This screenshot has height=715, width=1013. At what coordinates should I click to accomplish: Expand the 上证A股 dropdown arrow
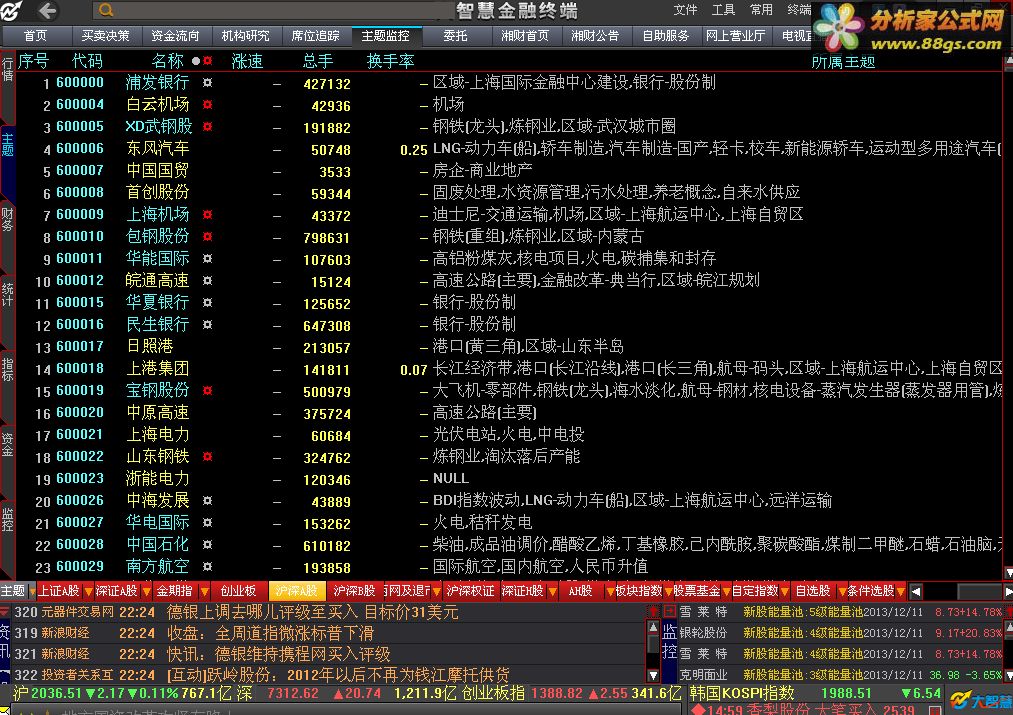pos(88,591)
